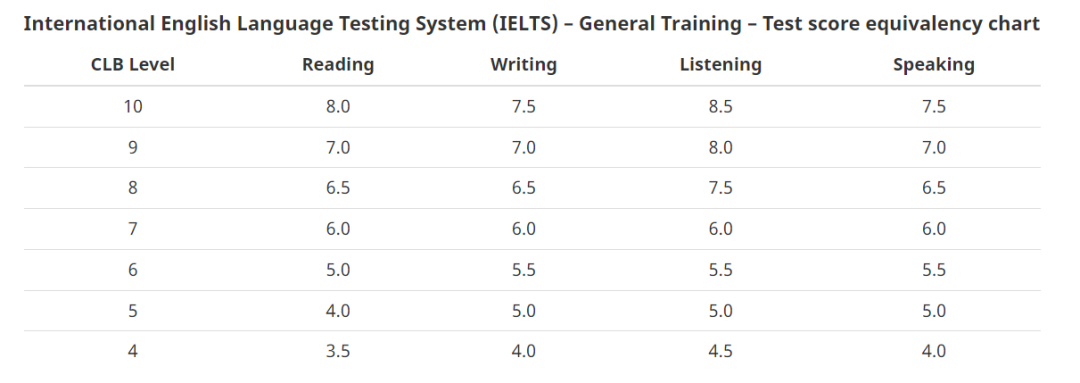Click CLB Level 9 cell
The height and width of the screenshot is (383, 1080).
point(132,147)
